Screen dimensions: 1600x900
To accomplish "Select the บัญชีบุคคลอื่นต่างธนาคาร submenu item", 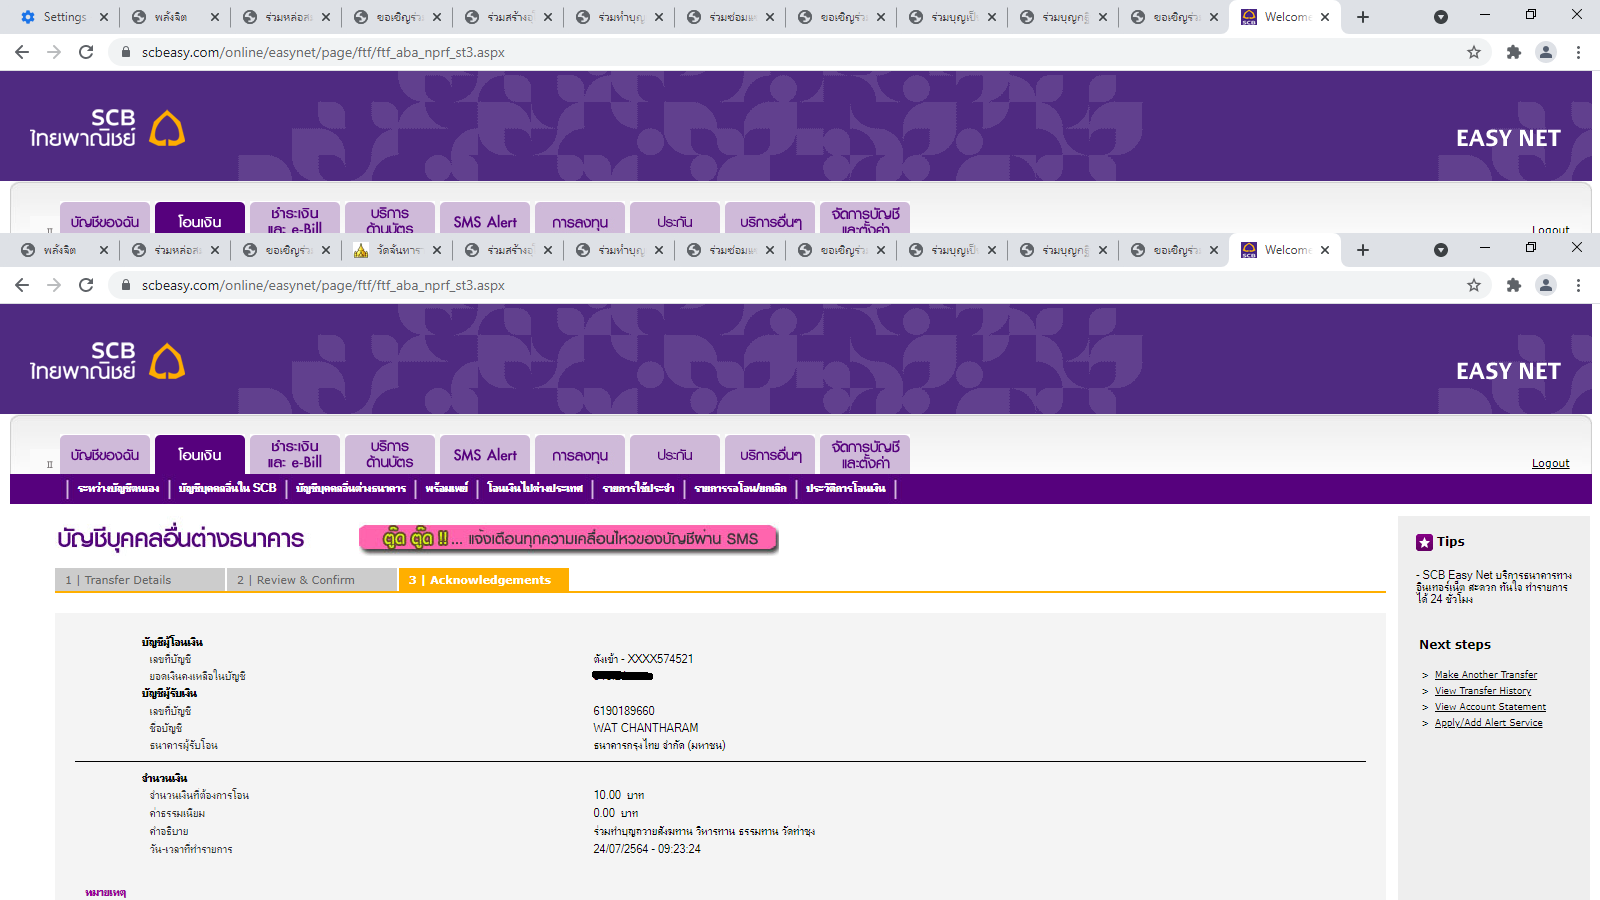I will [x=351, y=488].
